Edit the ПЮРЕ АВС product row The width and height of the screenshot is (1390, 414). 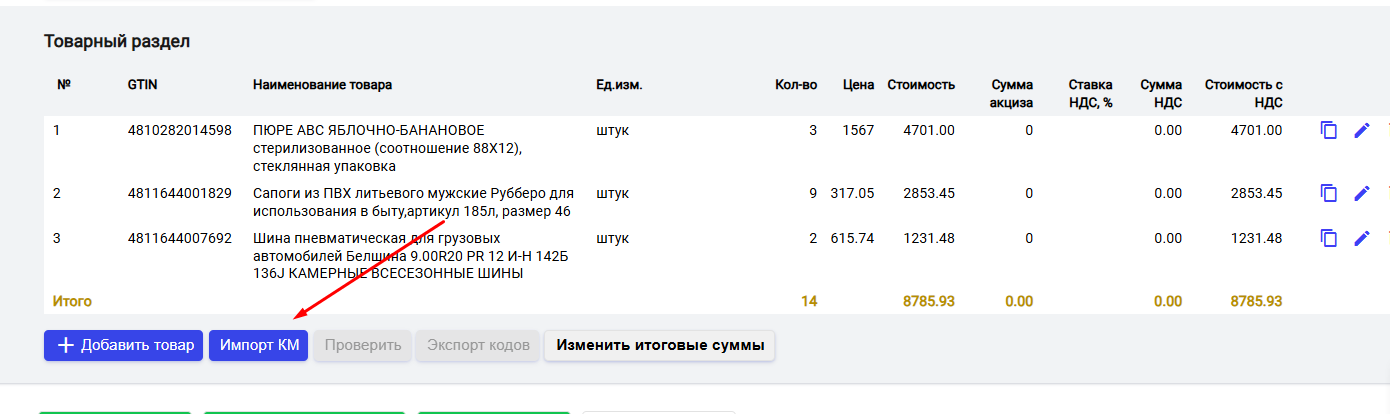tap(1362, 131)
